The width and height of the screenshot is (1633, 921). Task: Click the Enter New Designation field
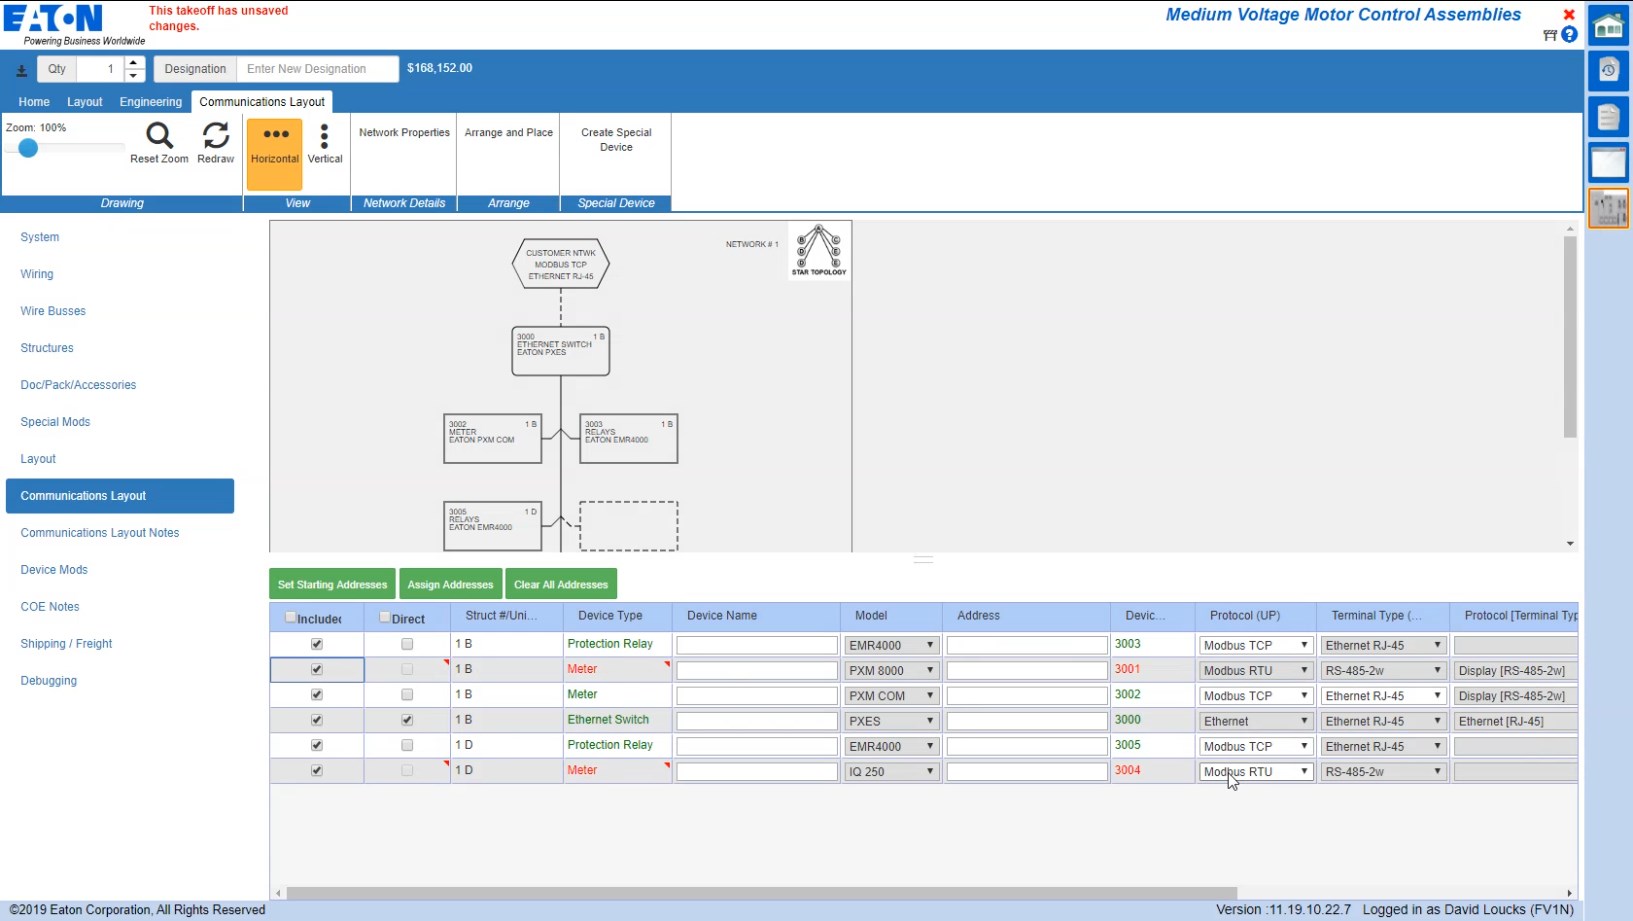317,69
